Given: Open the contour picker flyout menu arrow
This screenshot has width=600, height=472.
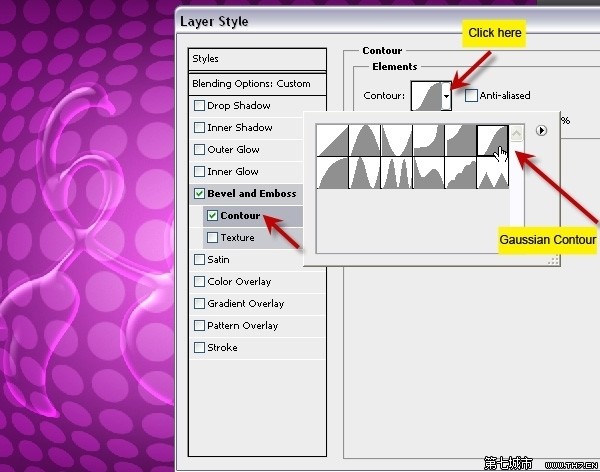Looking at the screenshot, I should click(x=541, y=130).
